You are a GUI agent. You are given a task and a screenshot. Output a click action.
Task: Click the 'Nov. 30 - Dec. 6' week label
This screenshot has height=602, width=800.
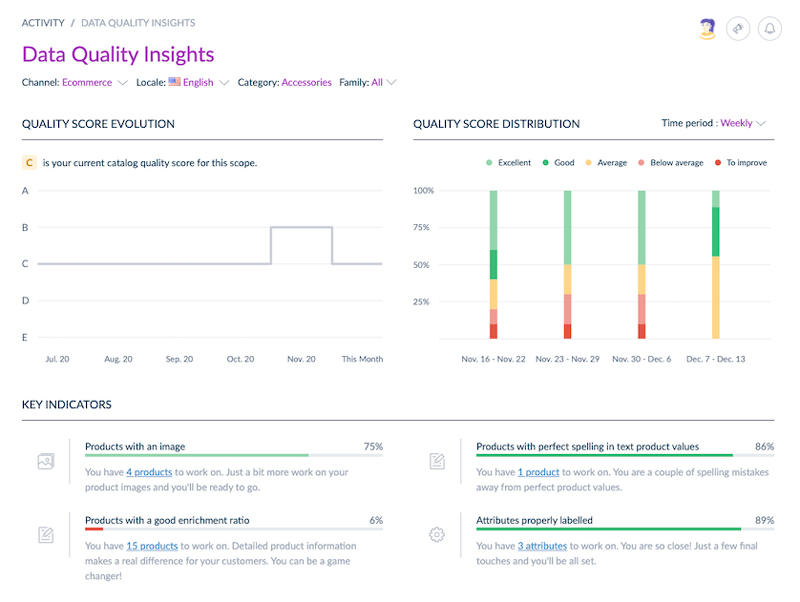(641, 359)
